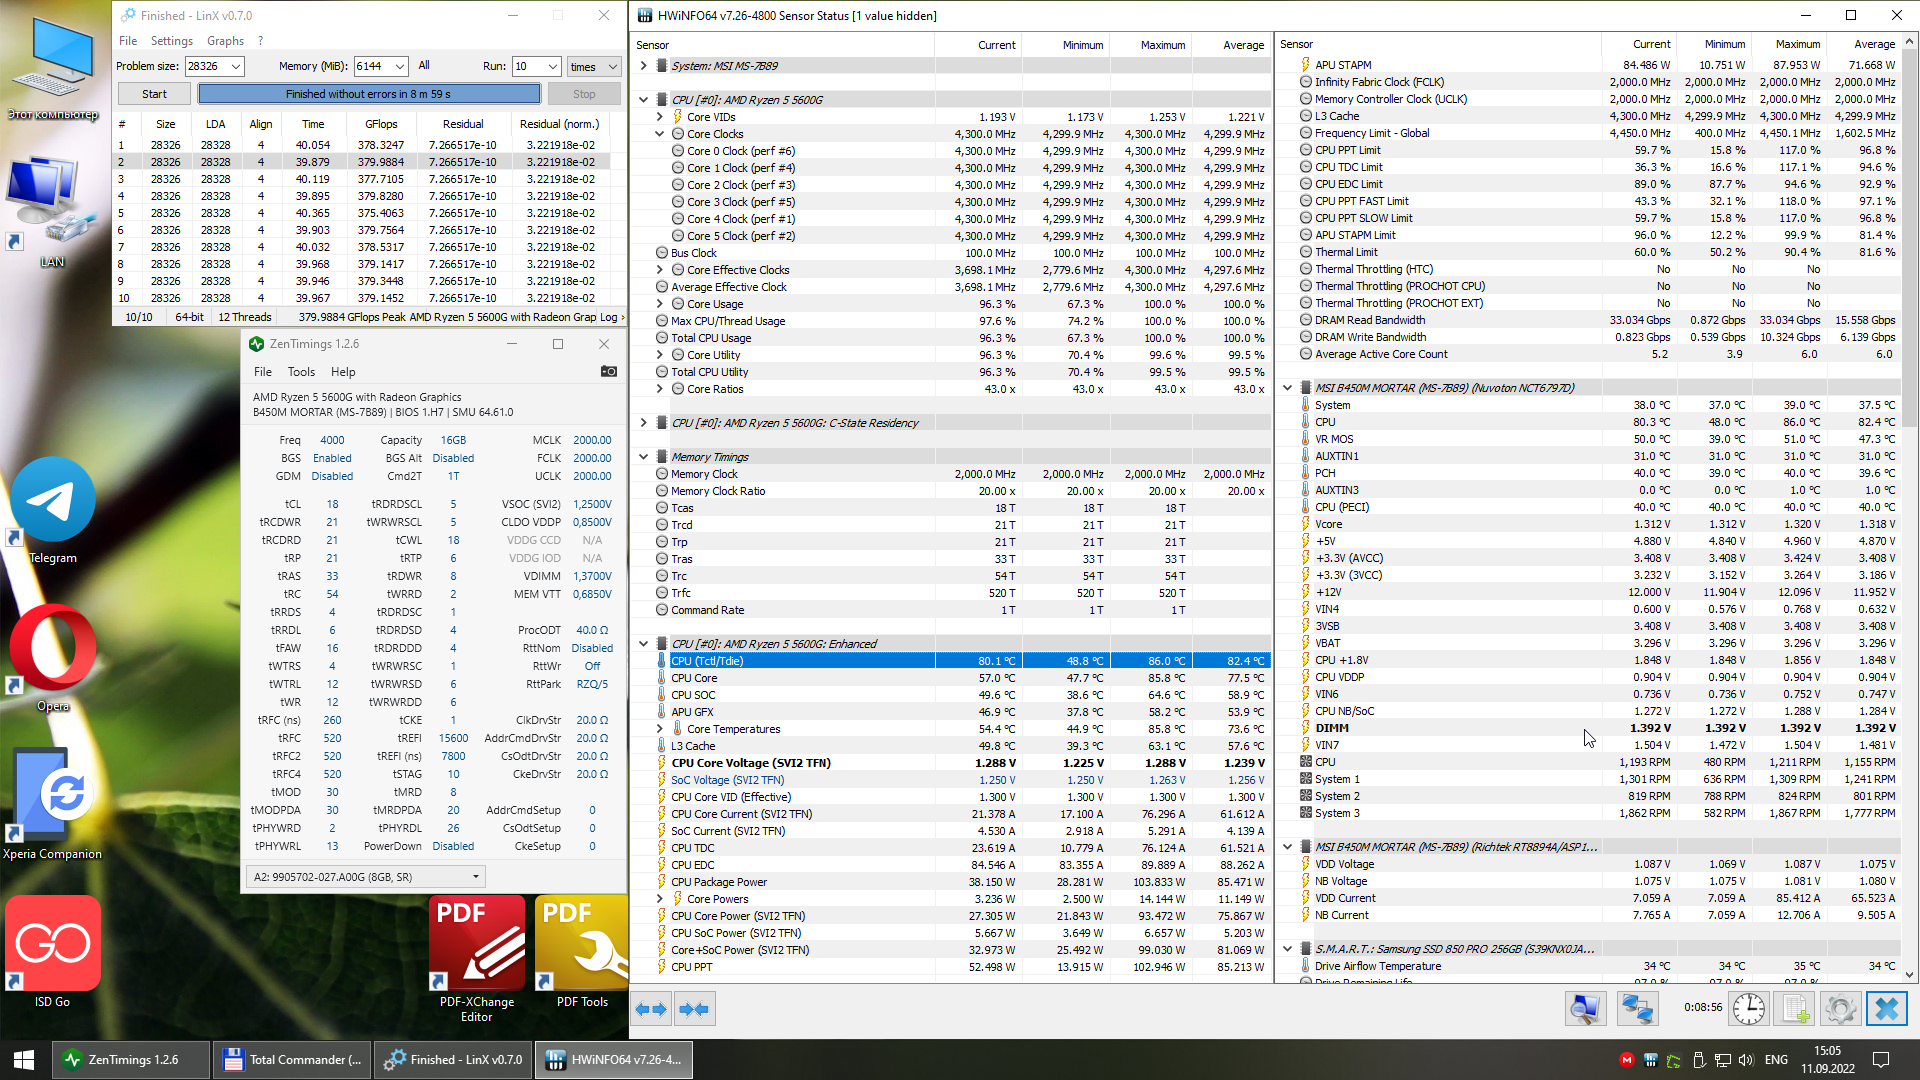Click the remote network monitoring icon

point(1637,1009)
